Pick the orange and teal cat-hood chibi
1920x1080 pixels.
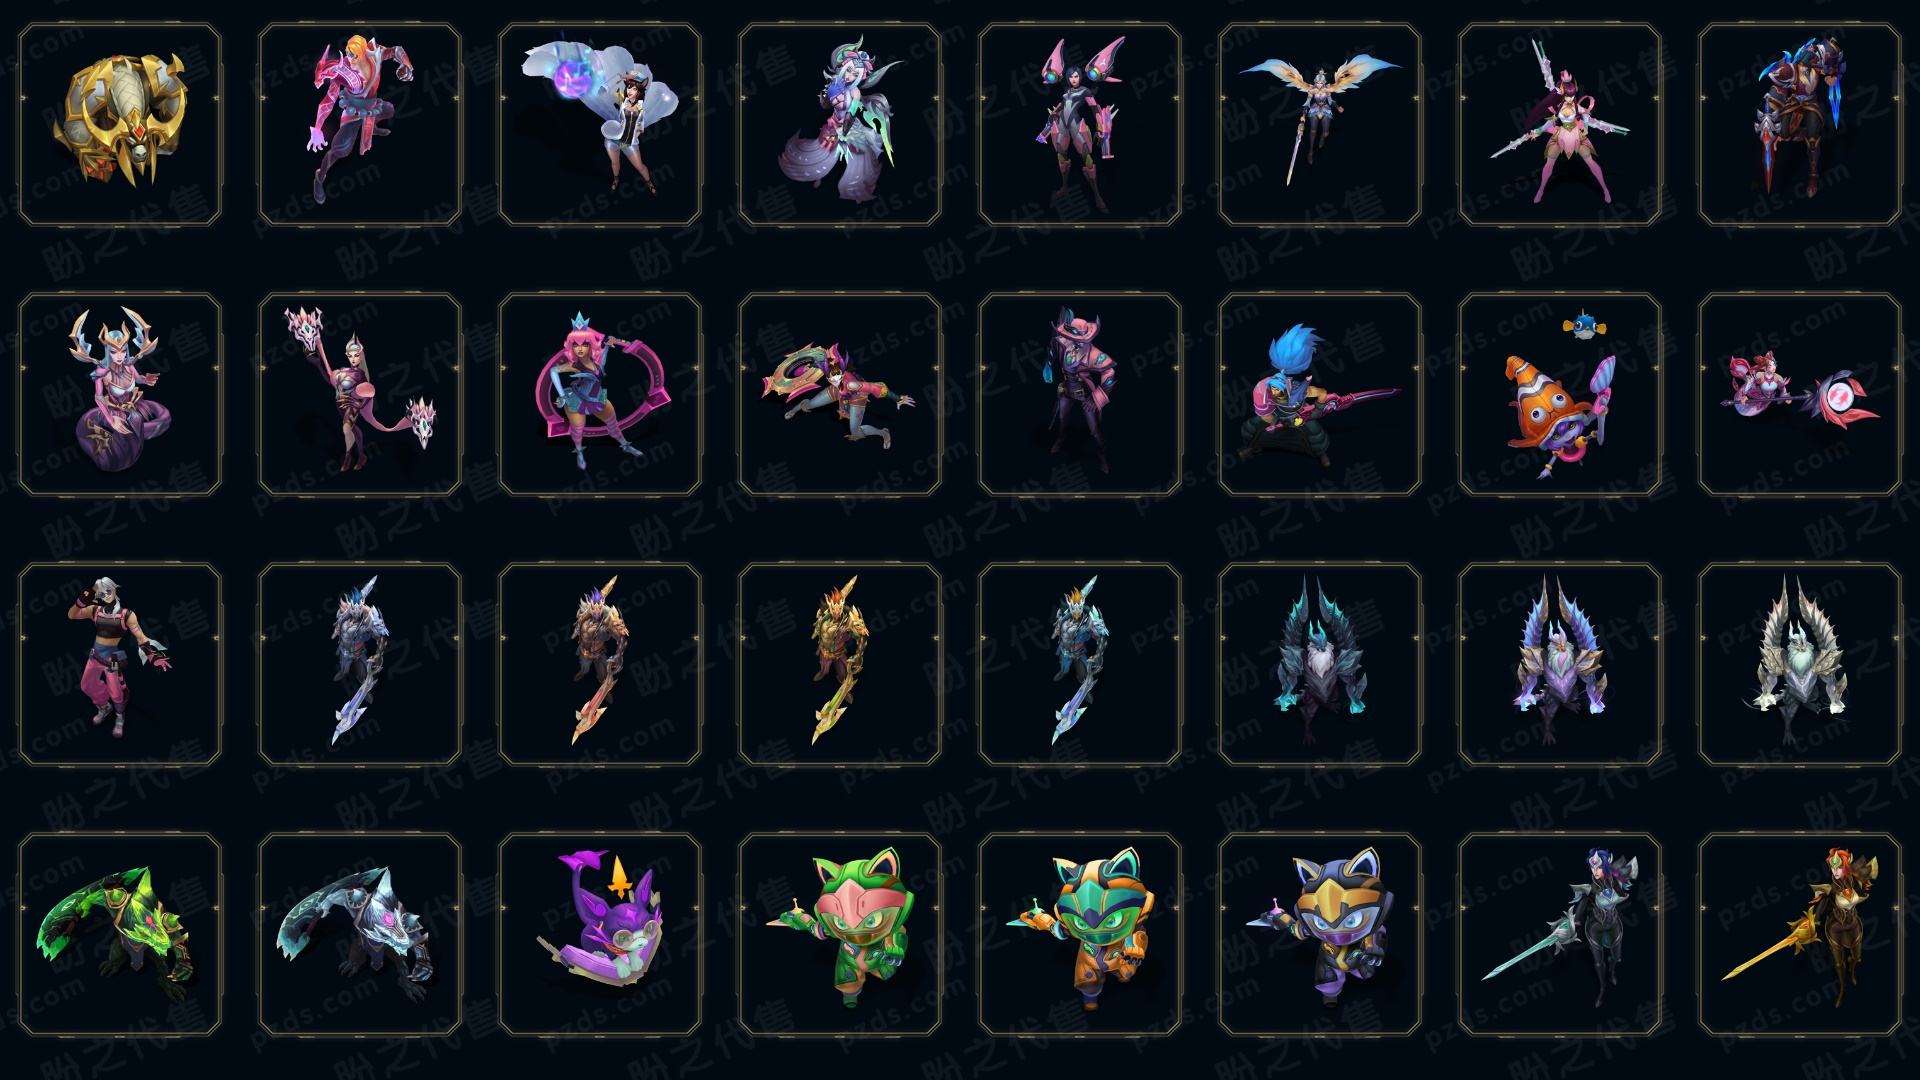pos(1080,934)
